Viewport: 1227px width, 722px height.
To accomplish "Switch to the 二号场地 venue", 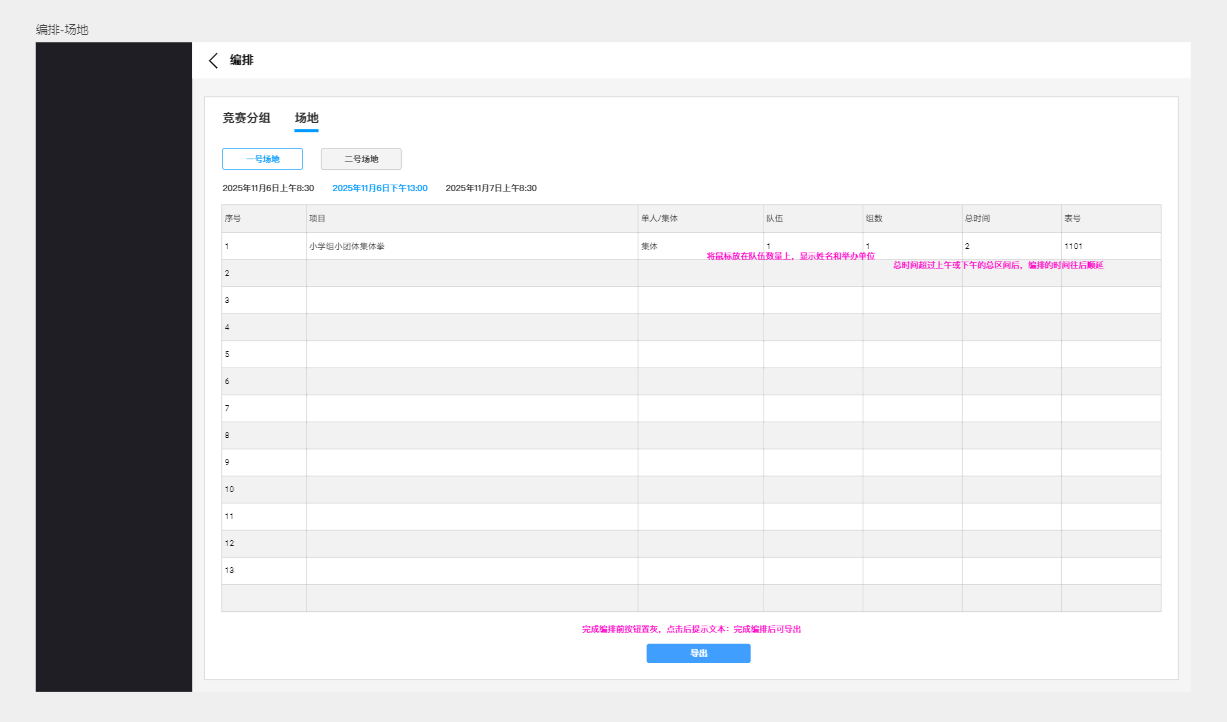I will coord(361,159).
